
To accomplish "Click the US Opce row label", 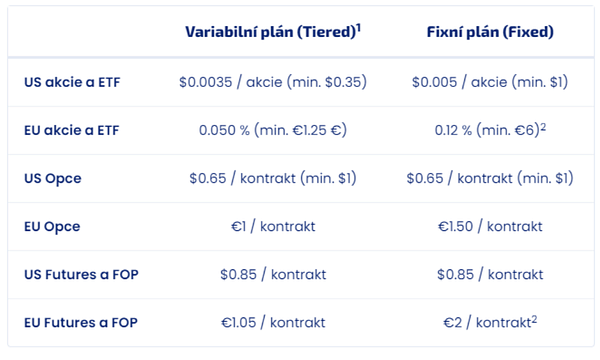I will click(53, 179).
